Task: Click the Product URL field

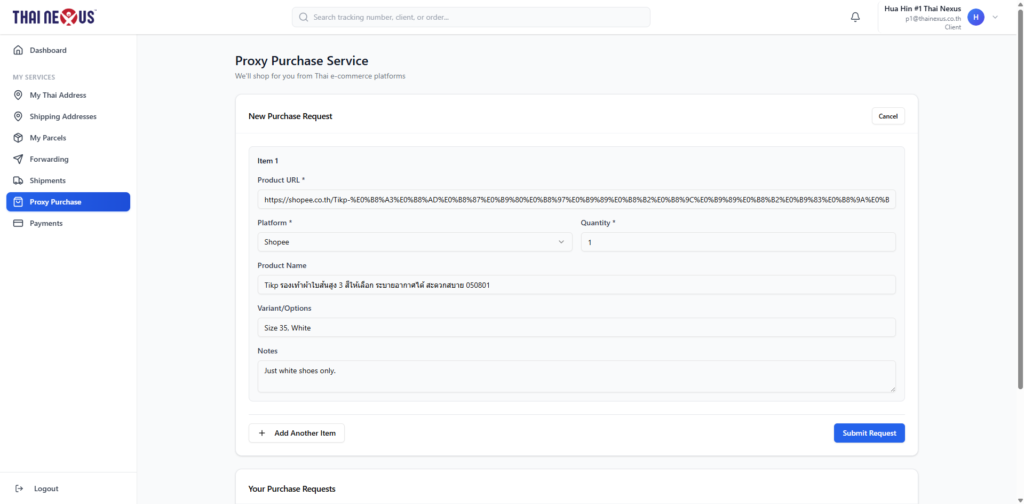Action: point(577,199)
